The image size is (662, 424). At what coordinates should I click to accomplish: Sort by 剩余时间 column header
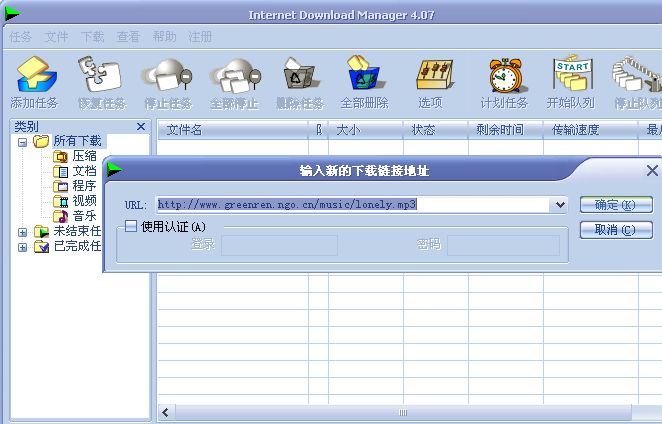tap(505, 130)
